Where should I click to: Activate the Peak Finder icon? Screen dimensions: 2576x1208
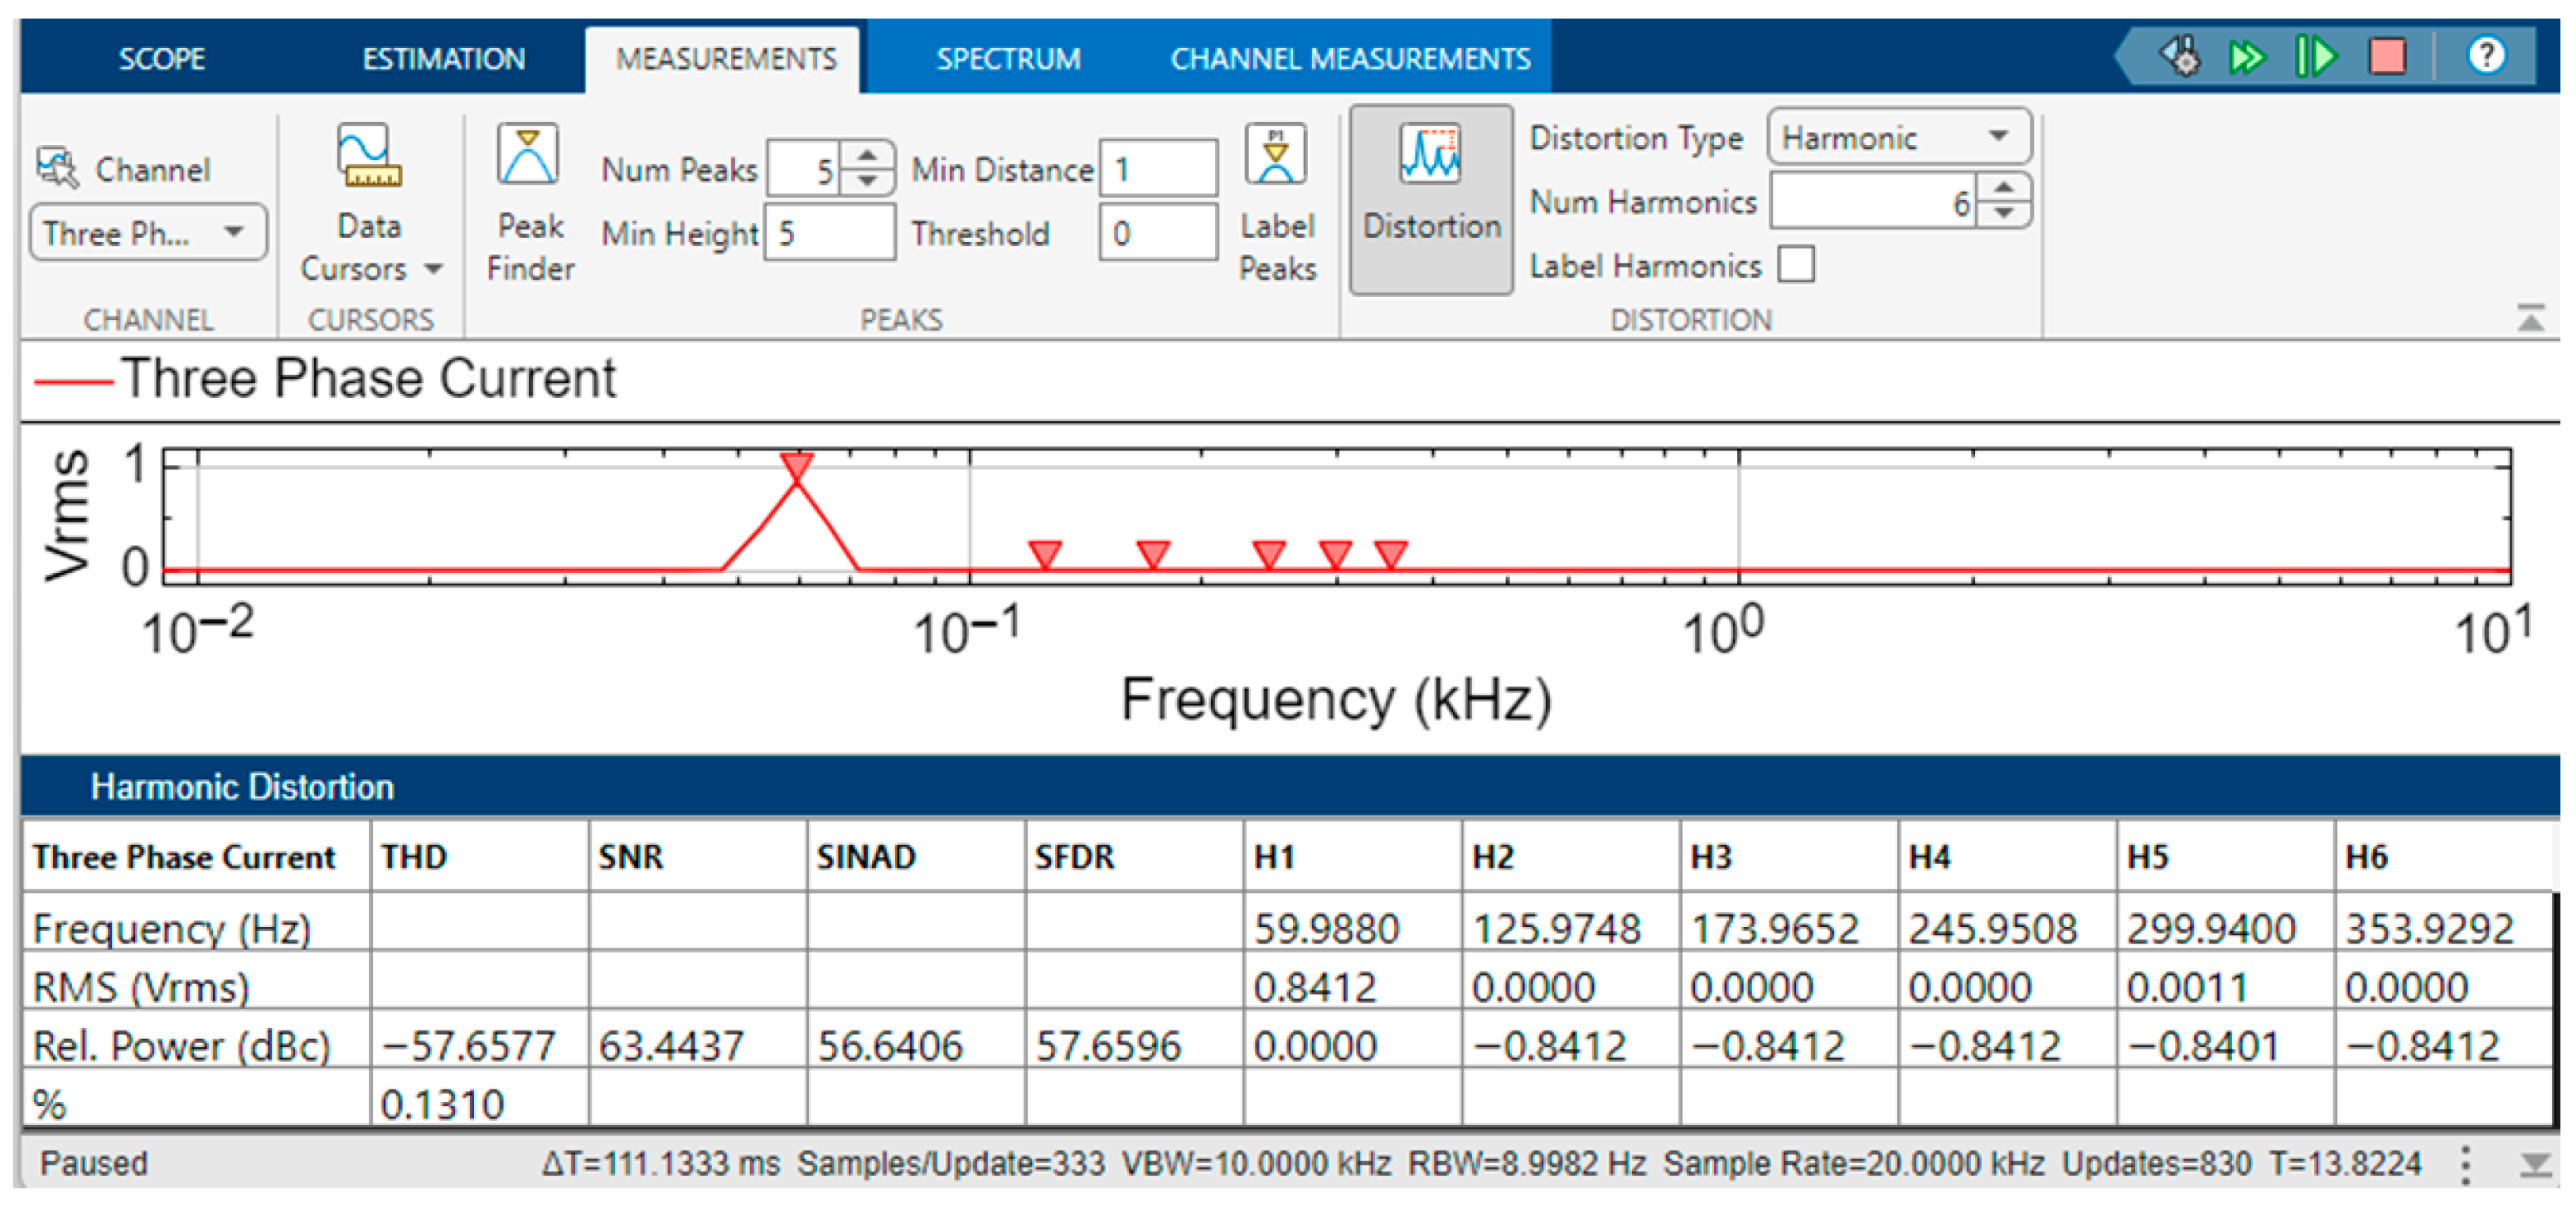pos(528,154)
